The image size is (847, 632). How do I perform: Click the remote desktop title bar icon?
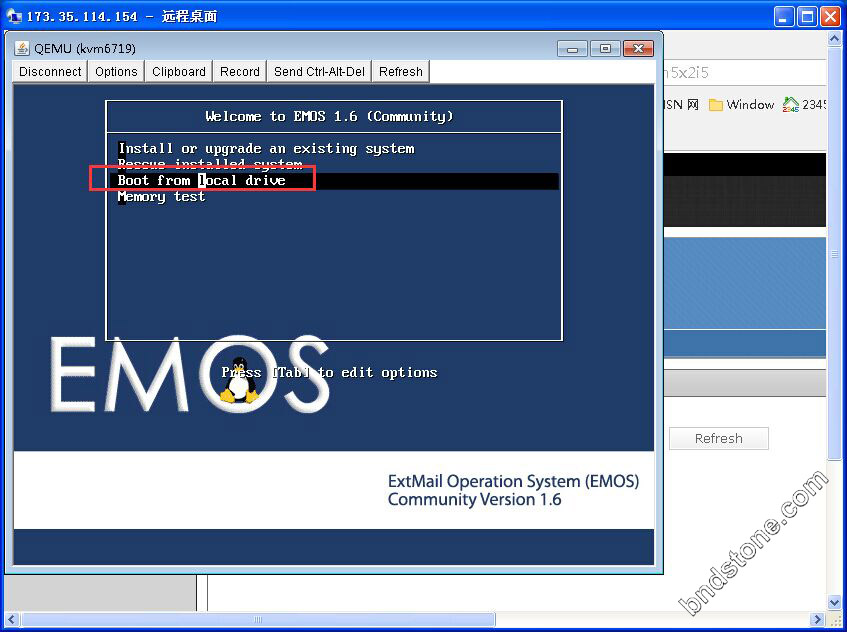click(15, 16)
